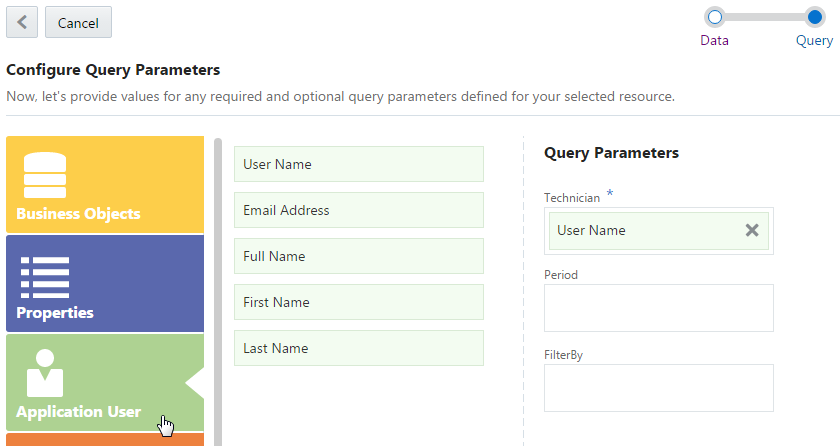Remove User Name from Technician parameter
The width and height of the screenshot is (840, 446).
[x=752, y=231]
